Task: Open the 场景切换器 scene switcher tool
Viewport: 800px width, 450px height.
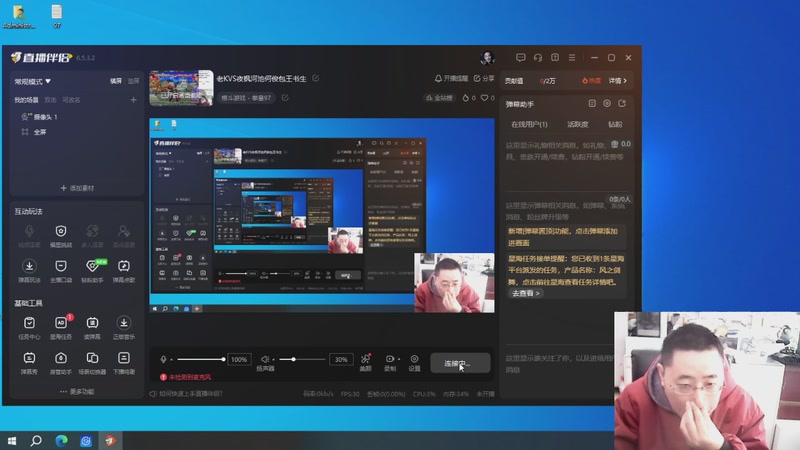Action: click(92, 363)
